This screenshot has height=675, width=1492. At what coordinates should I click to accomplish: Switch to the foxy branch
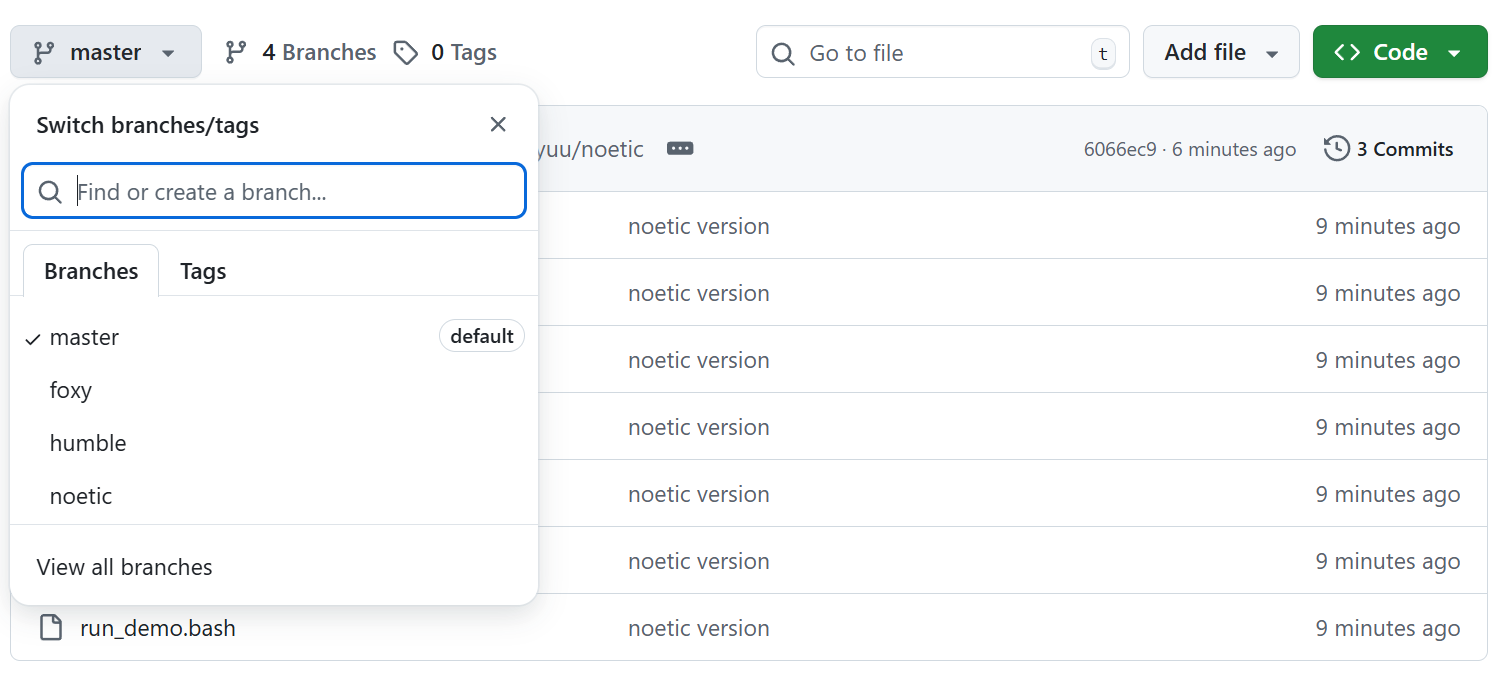(x=274, y=390)
